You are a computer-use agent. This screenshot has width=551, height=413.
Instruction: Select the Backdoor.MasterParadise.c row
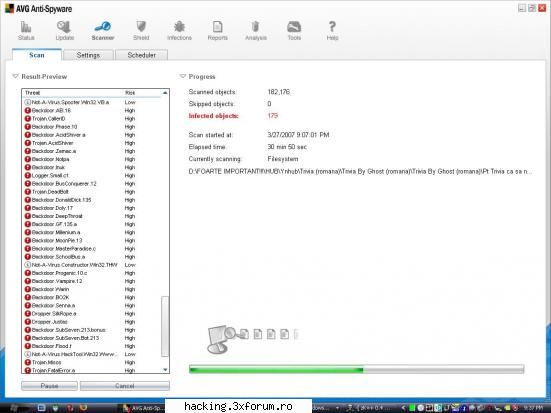[x=92, y=249]
